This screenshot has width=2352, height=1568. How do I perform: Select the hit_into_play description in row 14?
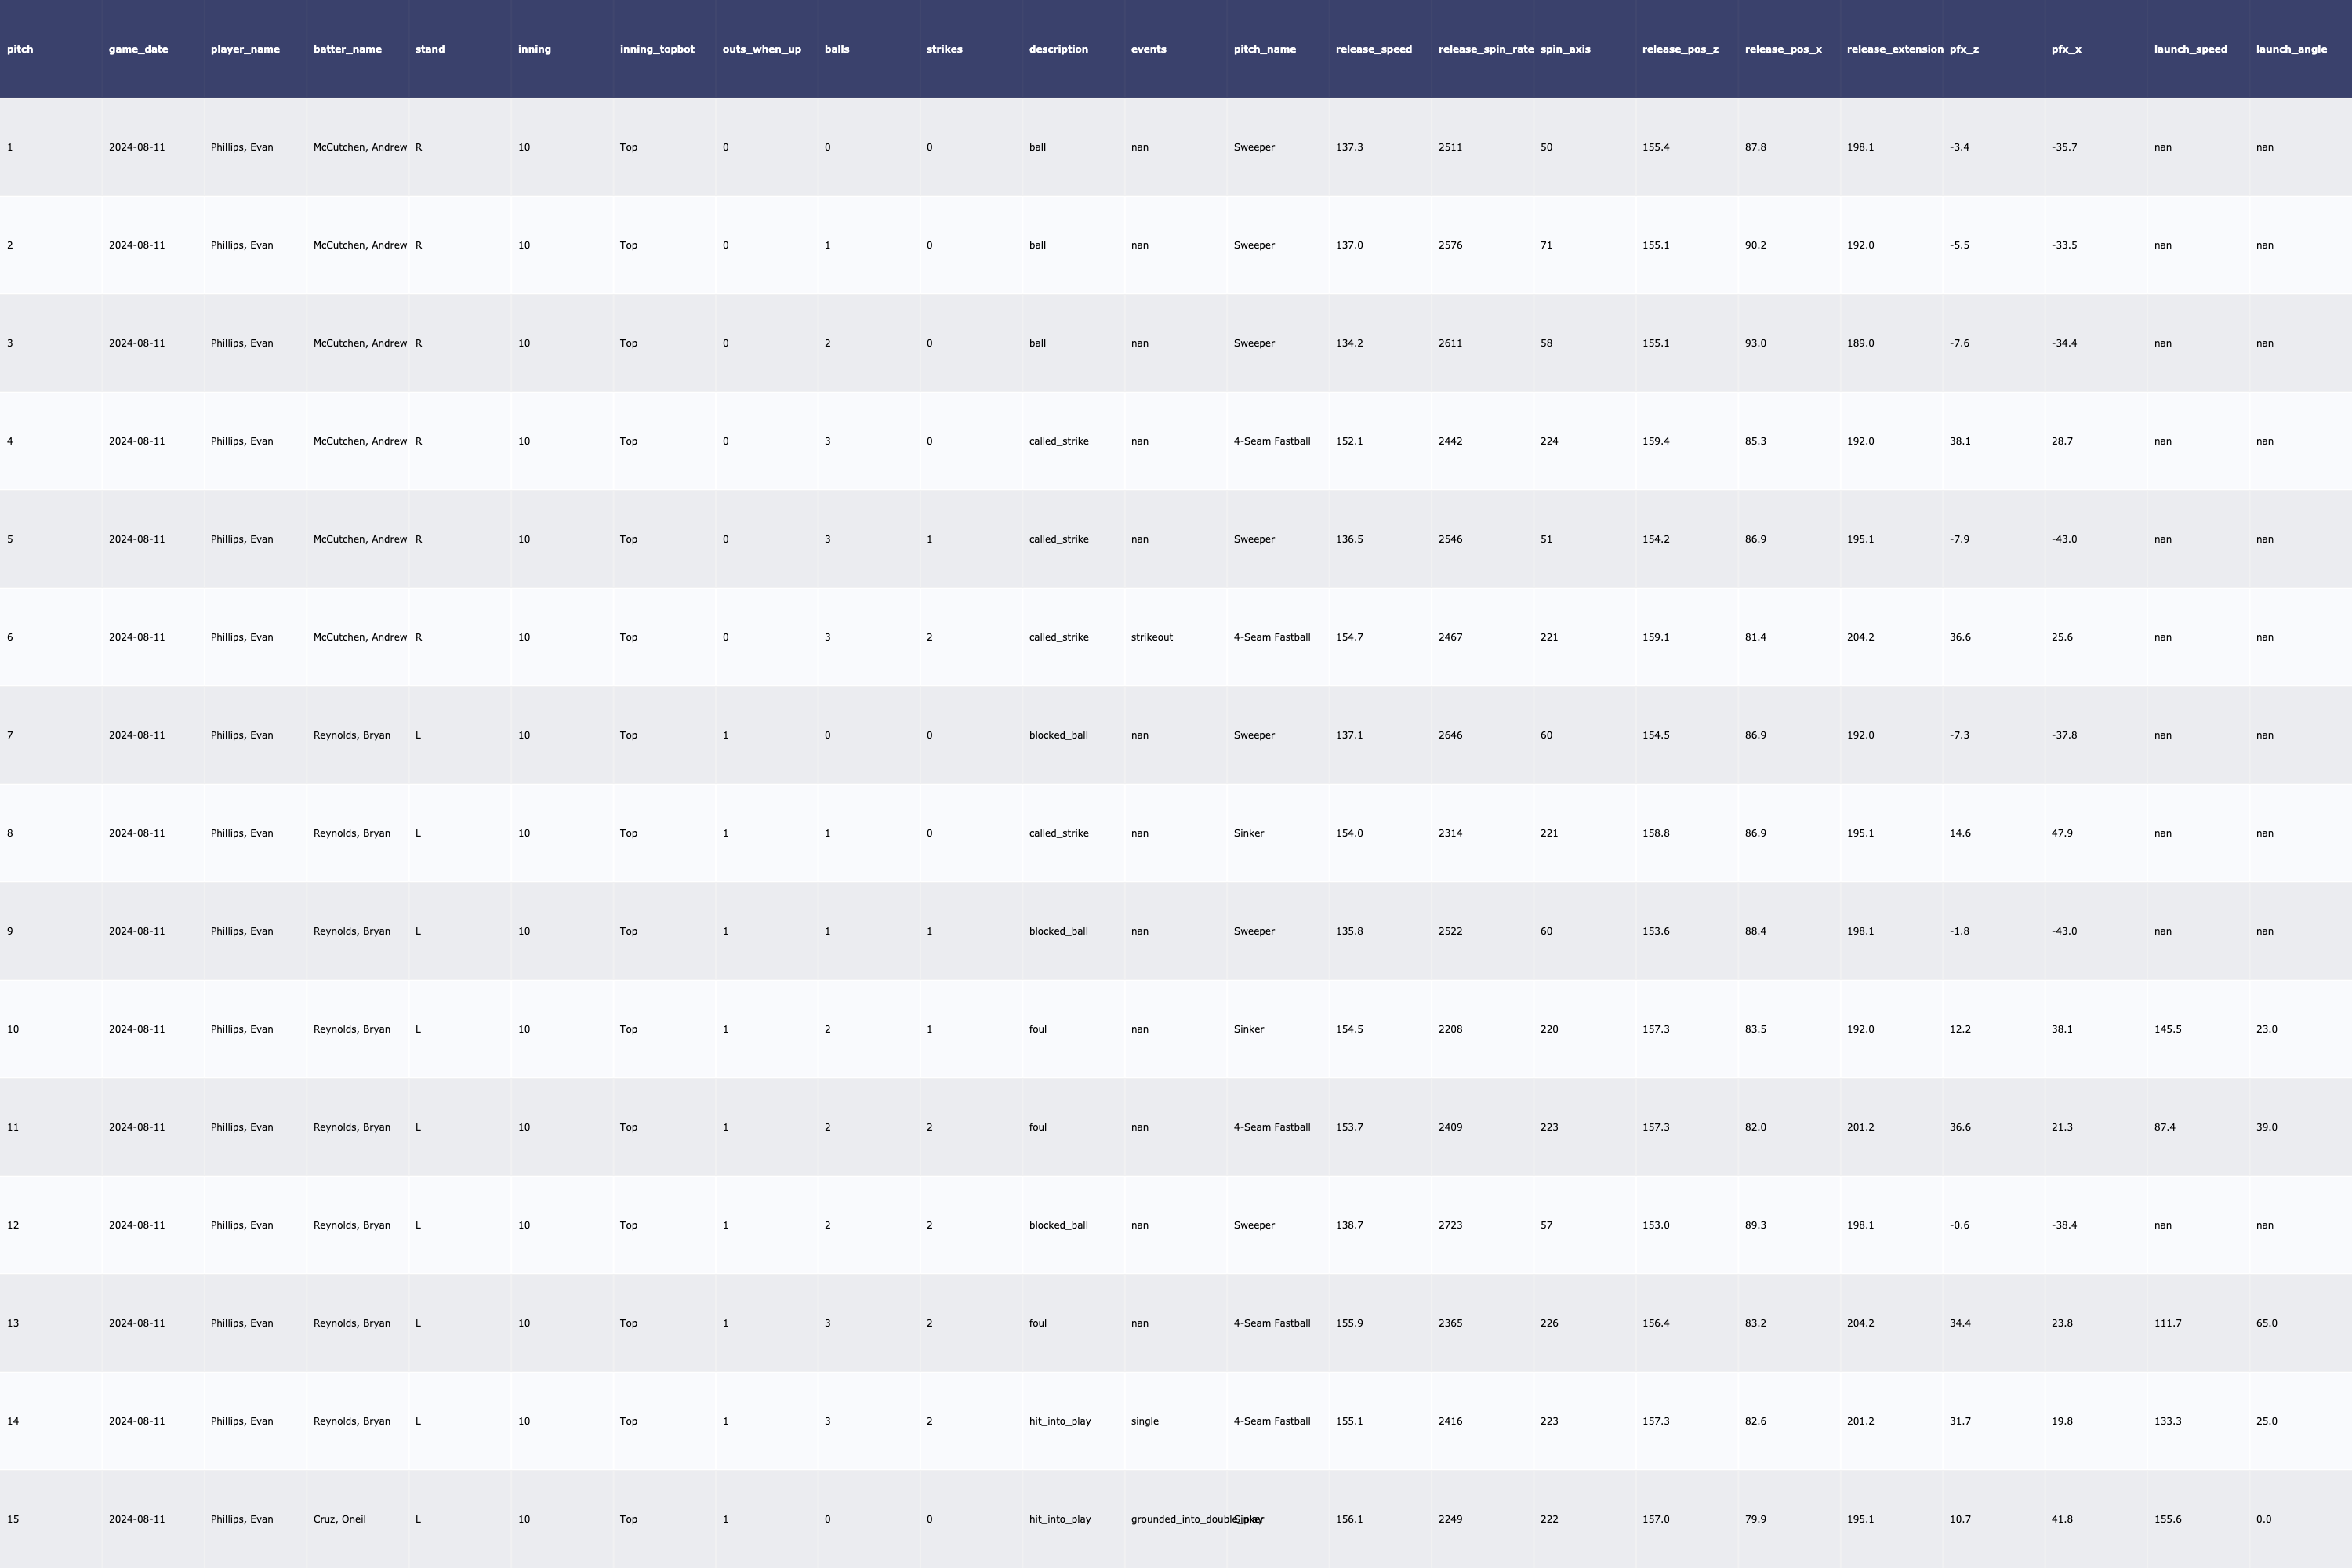[x=1059, y=1421]
